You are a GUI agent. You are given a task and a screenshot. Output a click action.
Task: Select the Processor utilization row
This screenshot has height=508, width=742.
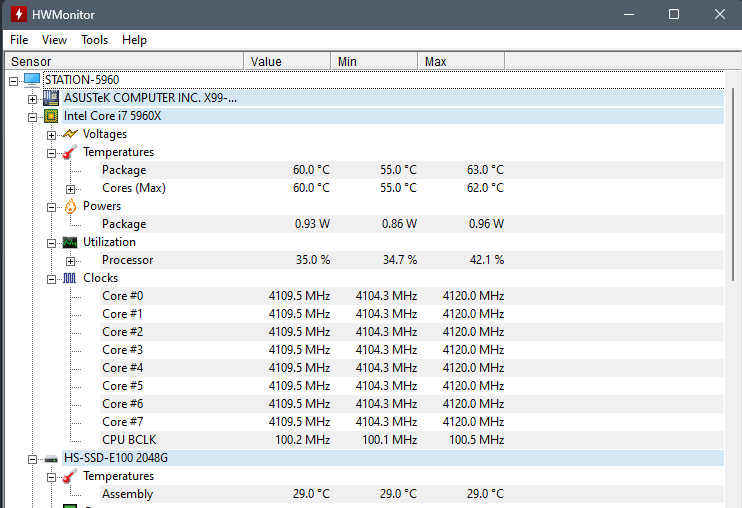[412, 260]
